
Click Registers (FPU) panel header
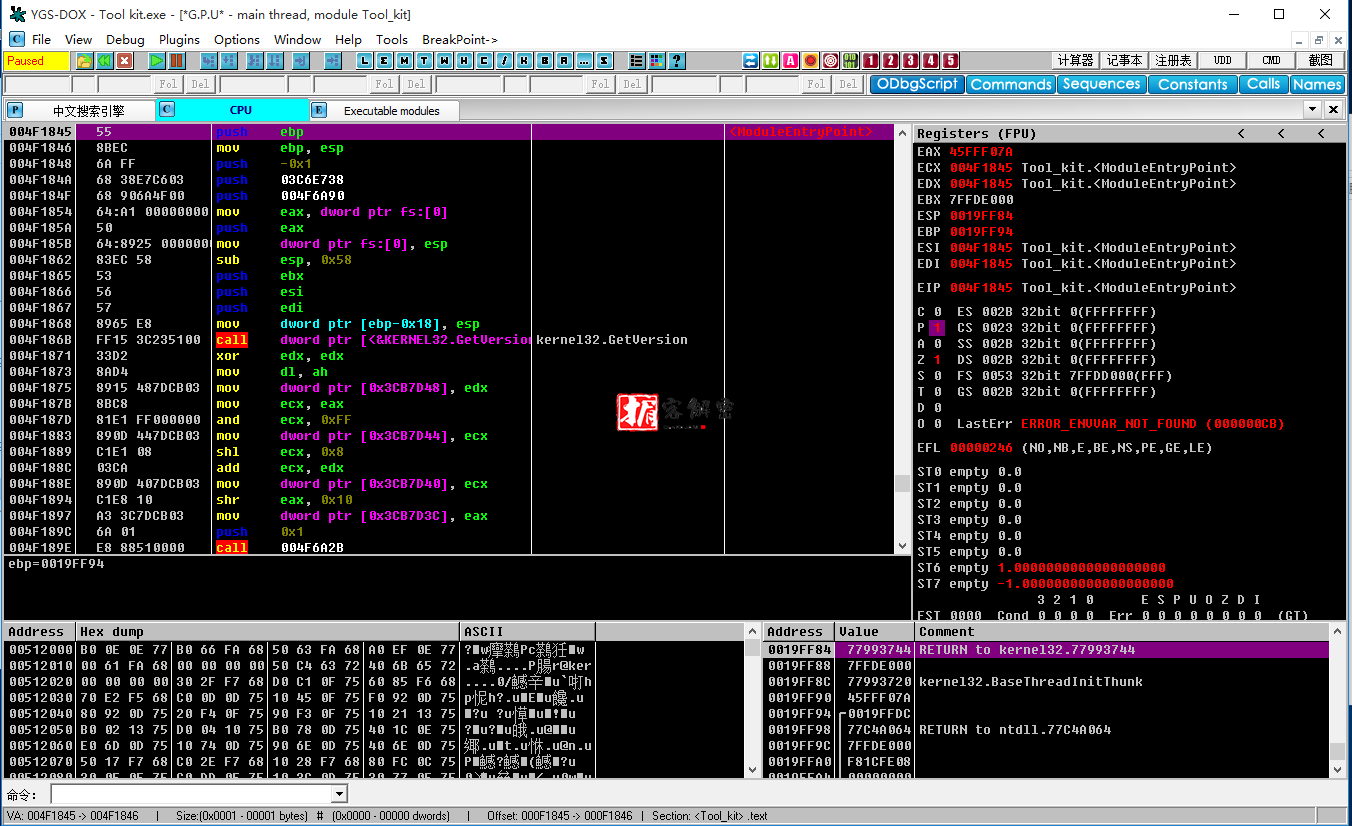pos(1130,133)
